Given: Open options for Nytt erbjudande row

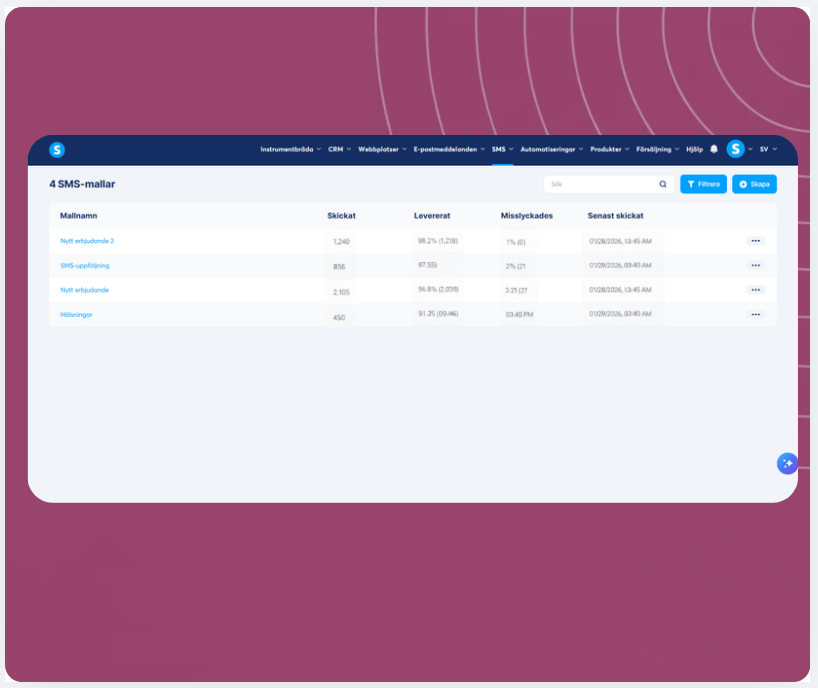Looking at the screenshot, I should (755, 290).
